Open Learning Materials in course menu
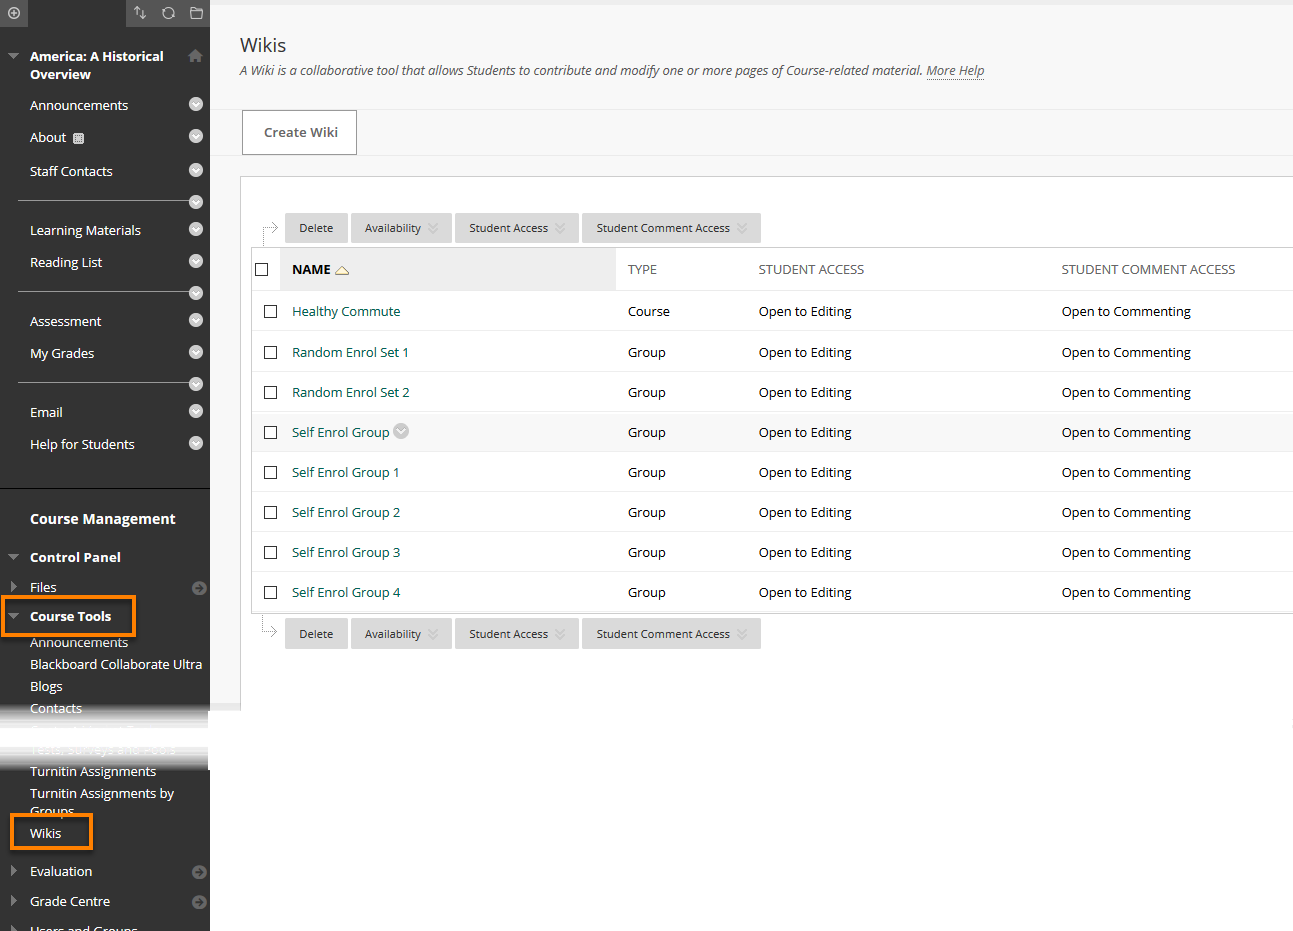 pyautogui.click(x=85, y=230)
